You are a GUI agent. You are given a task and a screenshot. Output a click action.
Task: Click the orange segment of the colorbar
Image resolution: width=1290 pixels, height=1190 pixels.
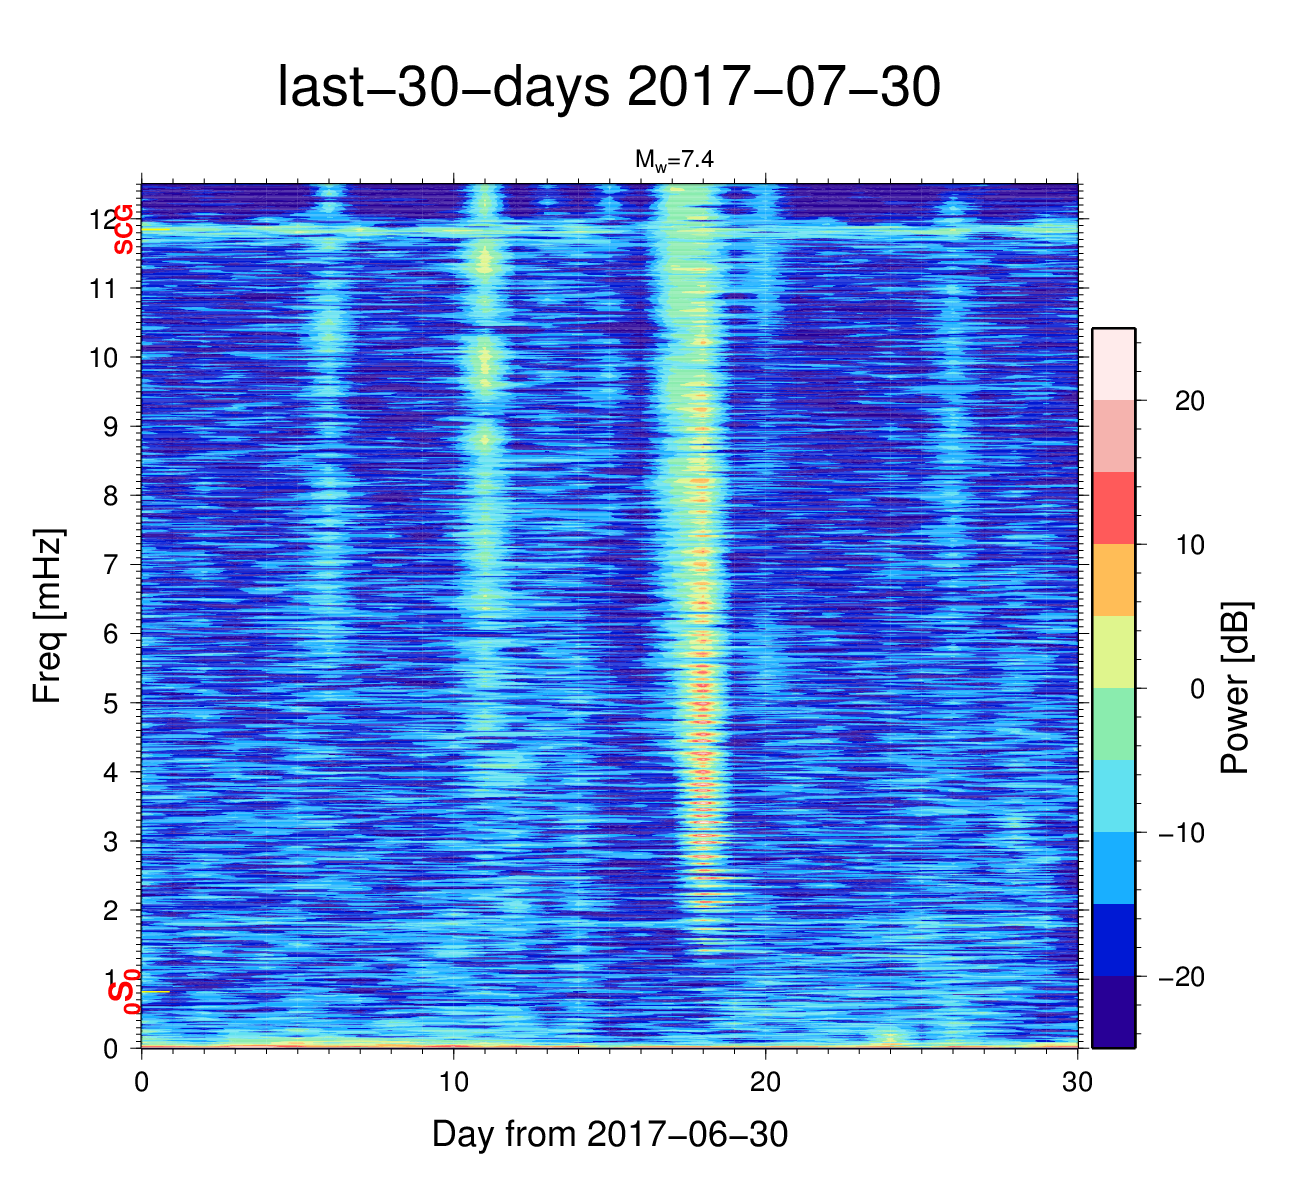tap(1113, 580)
